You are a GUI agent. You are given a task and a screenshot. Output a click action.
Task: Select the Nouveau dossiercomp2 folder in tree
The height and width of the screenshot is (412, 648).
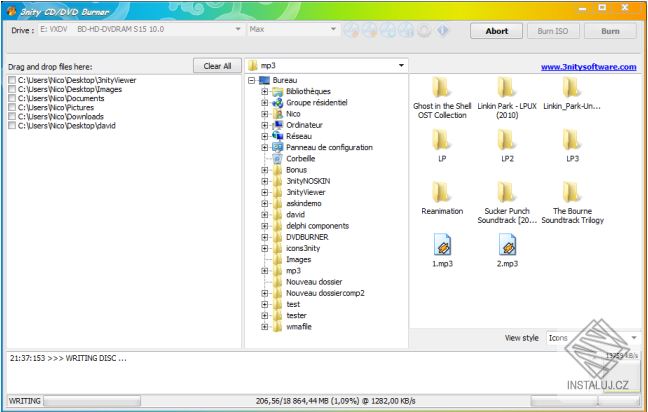pos(325,293)
